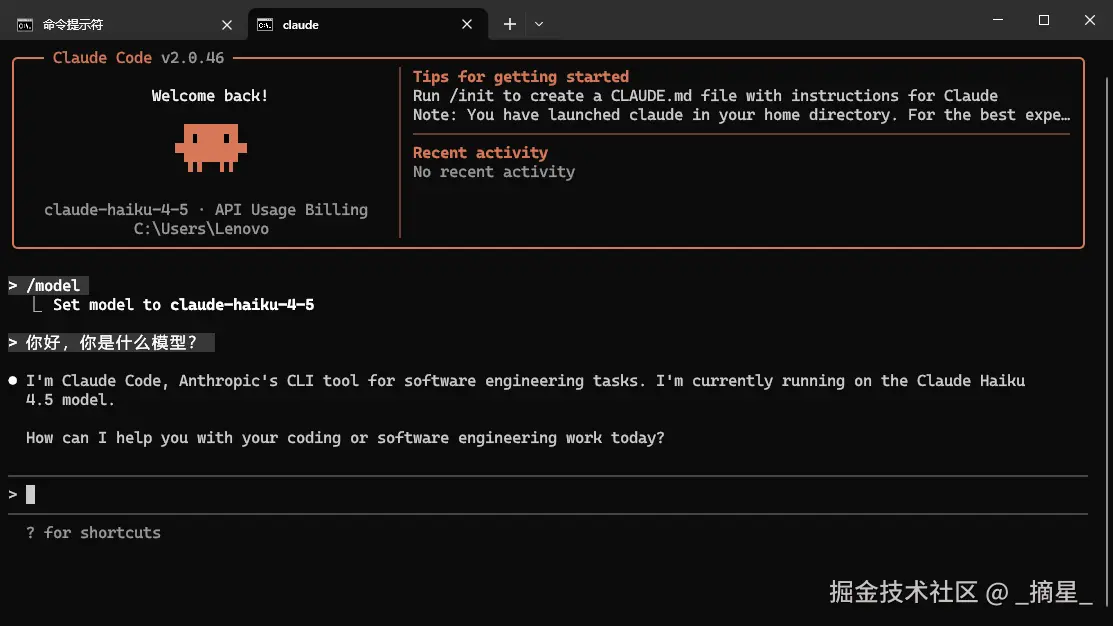The width and height of the screenshot is (1113, 626).
Task: Click the "? for shortcuts" hint
Action: (x=93, y=533)
